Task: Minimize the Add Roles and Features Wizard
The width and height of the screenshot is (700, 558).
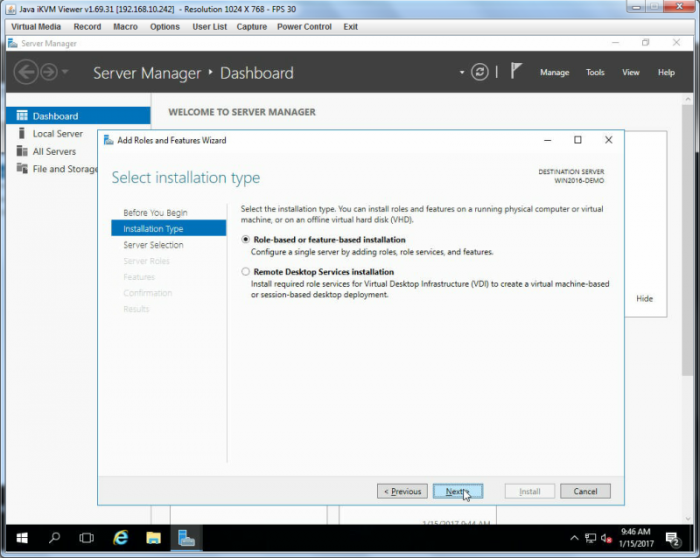Action: point(547,140)
